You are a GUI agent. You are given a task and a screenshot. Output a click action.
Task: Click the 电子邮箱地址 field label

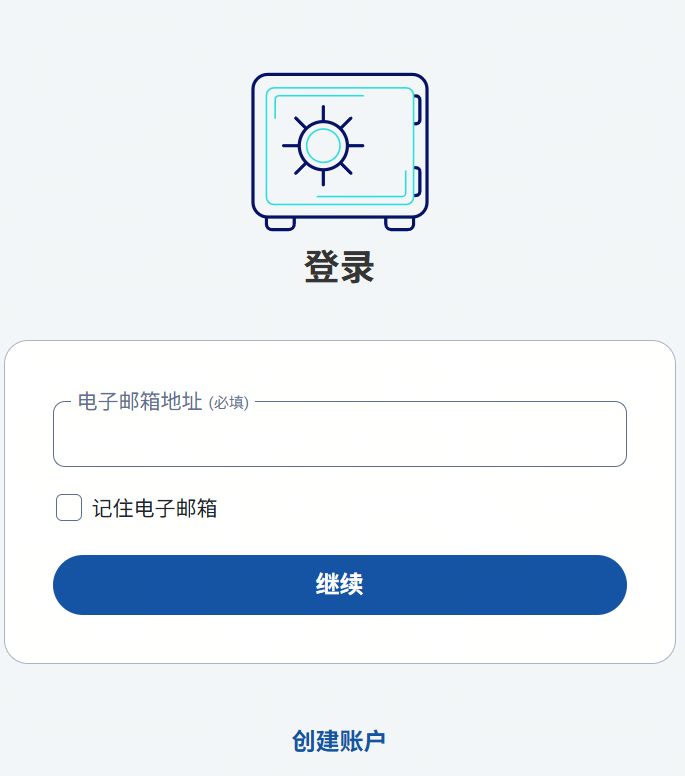(140, 402)
